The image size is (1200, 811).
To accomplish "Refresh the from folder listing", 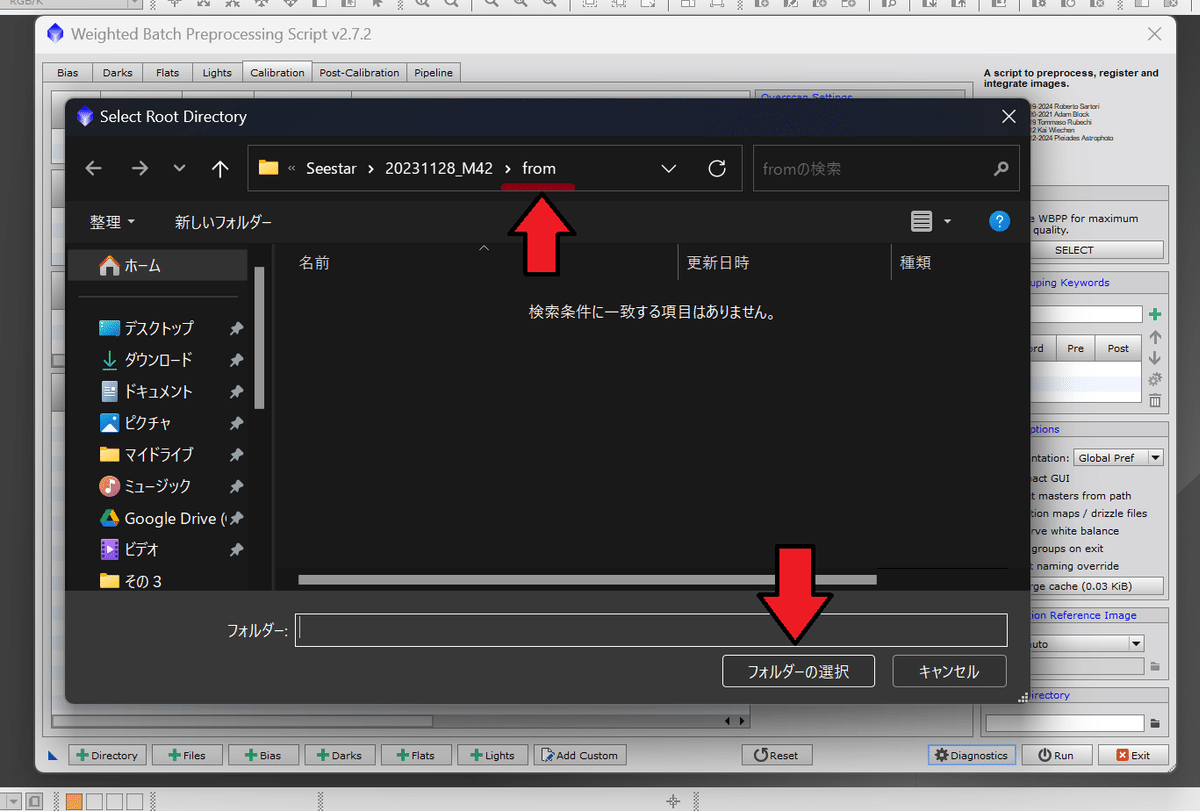I will click(717, 169).
